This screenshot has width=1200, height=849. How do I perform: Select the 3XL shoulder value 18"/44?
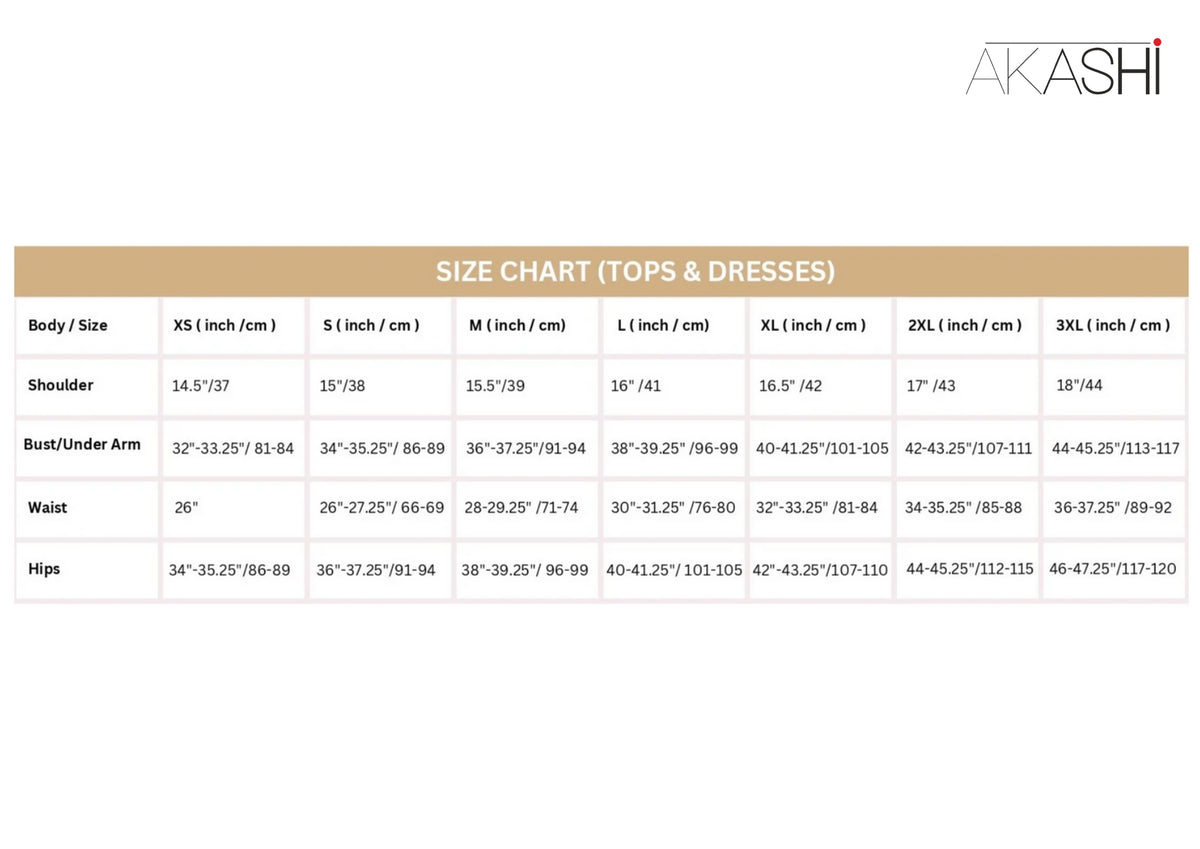coord(1079,385)
